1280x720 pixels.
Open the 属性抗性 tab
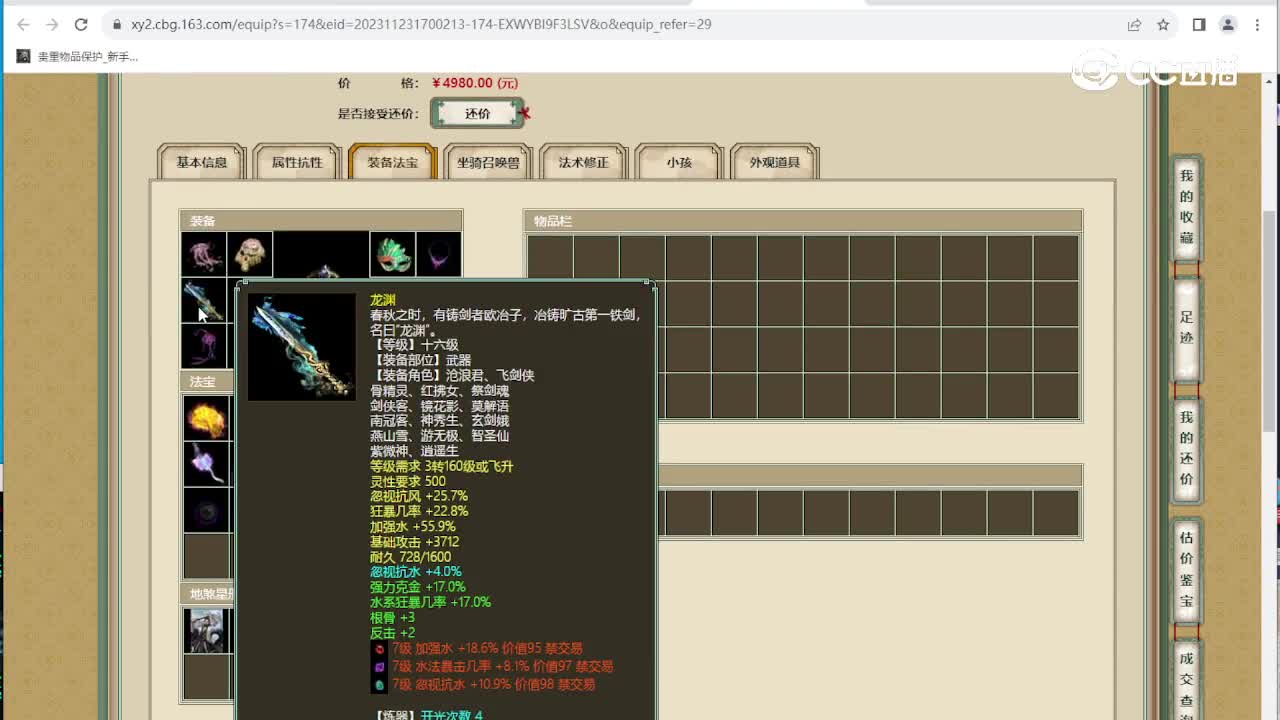[297, 162]
